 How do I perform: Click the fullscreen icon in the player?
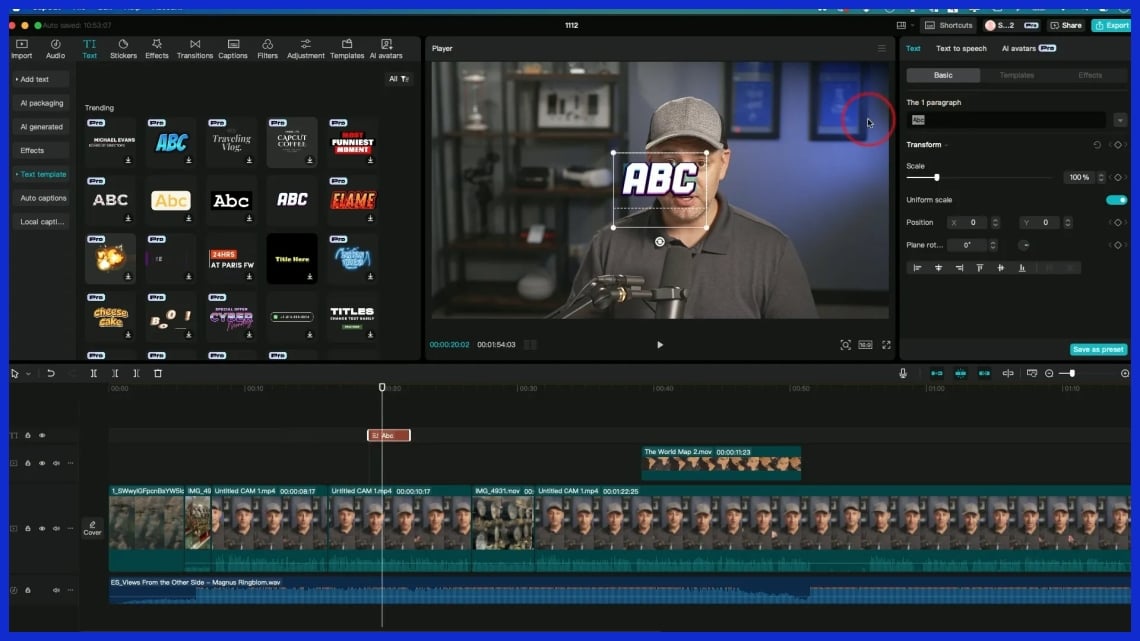tap(886, 345)
